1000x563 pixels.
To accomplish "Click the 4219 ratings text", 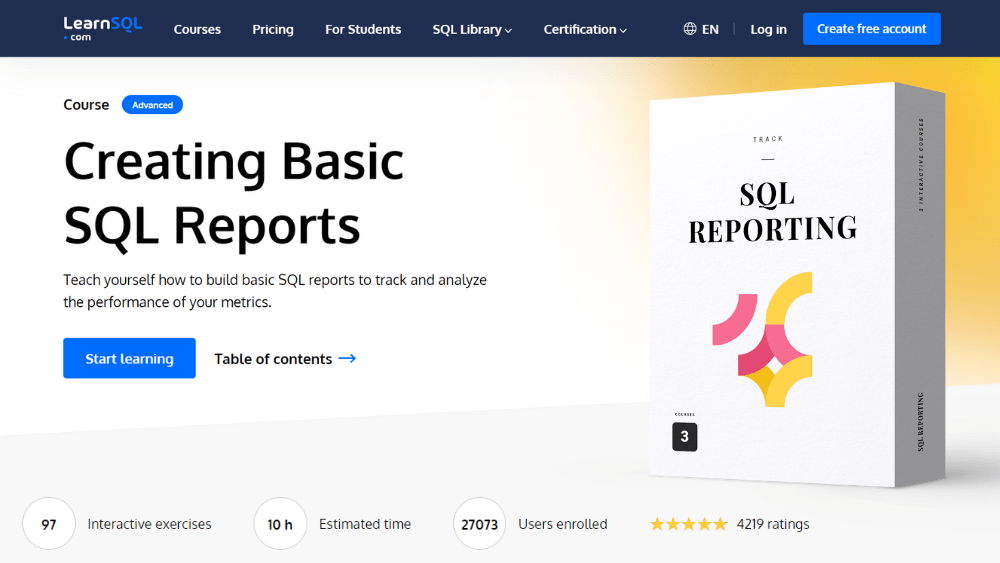I will coord(773,524).
